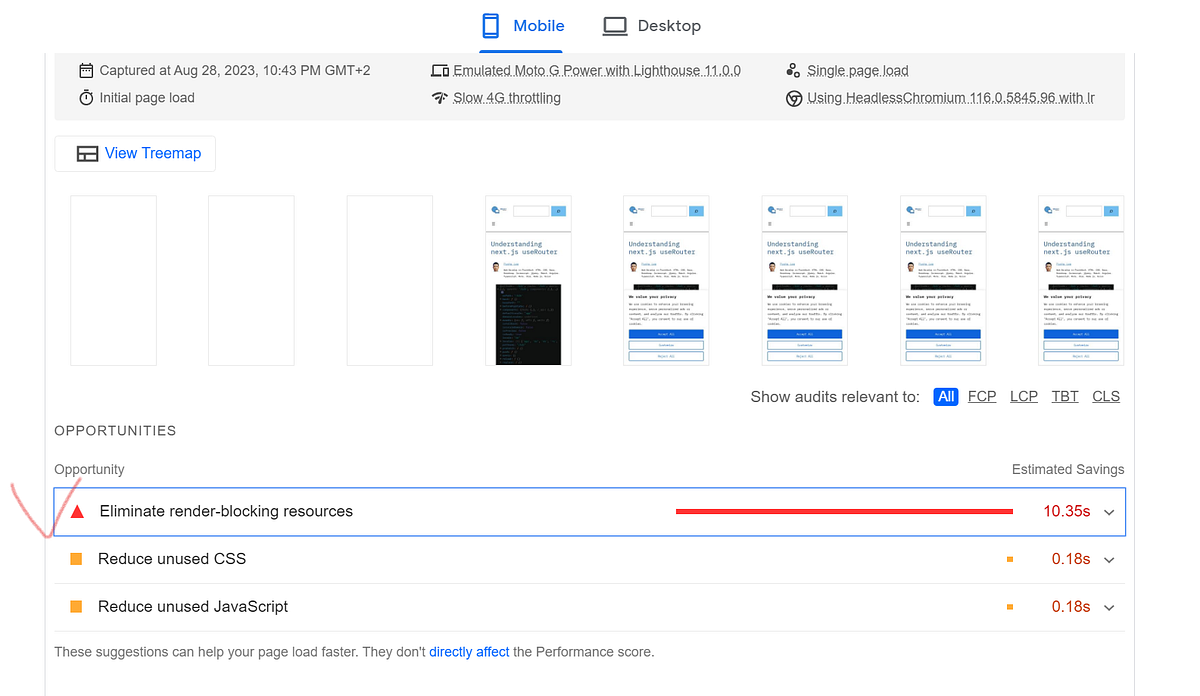Image resolution: width=1200 pixels, height=696 pixels.
Task: Switch to the Desktop tab
Action: pos(651,25)
